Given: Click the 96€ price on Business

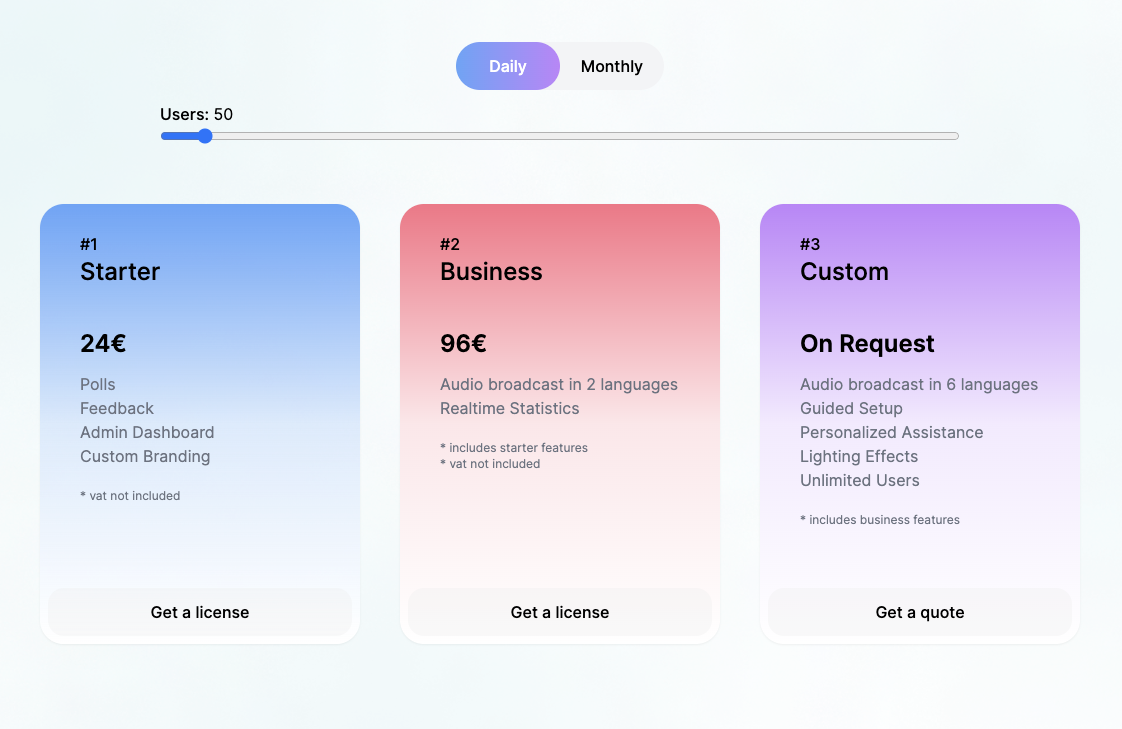Looking at the screenshot, I should 463,343.
